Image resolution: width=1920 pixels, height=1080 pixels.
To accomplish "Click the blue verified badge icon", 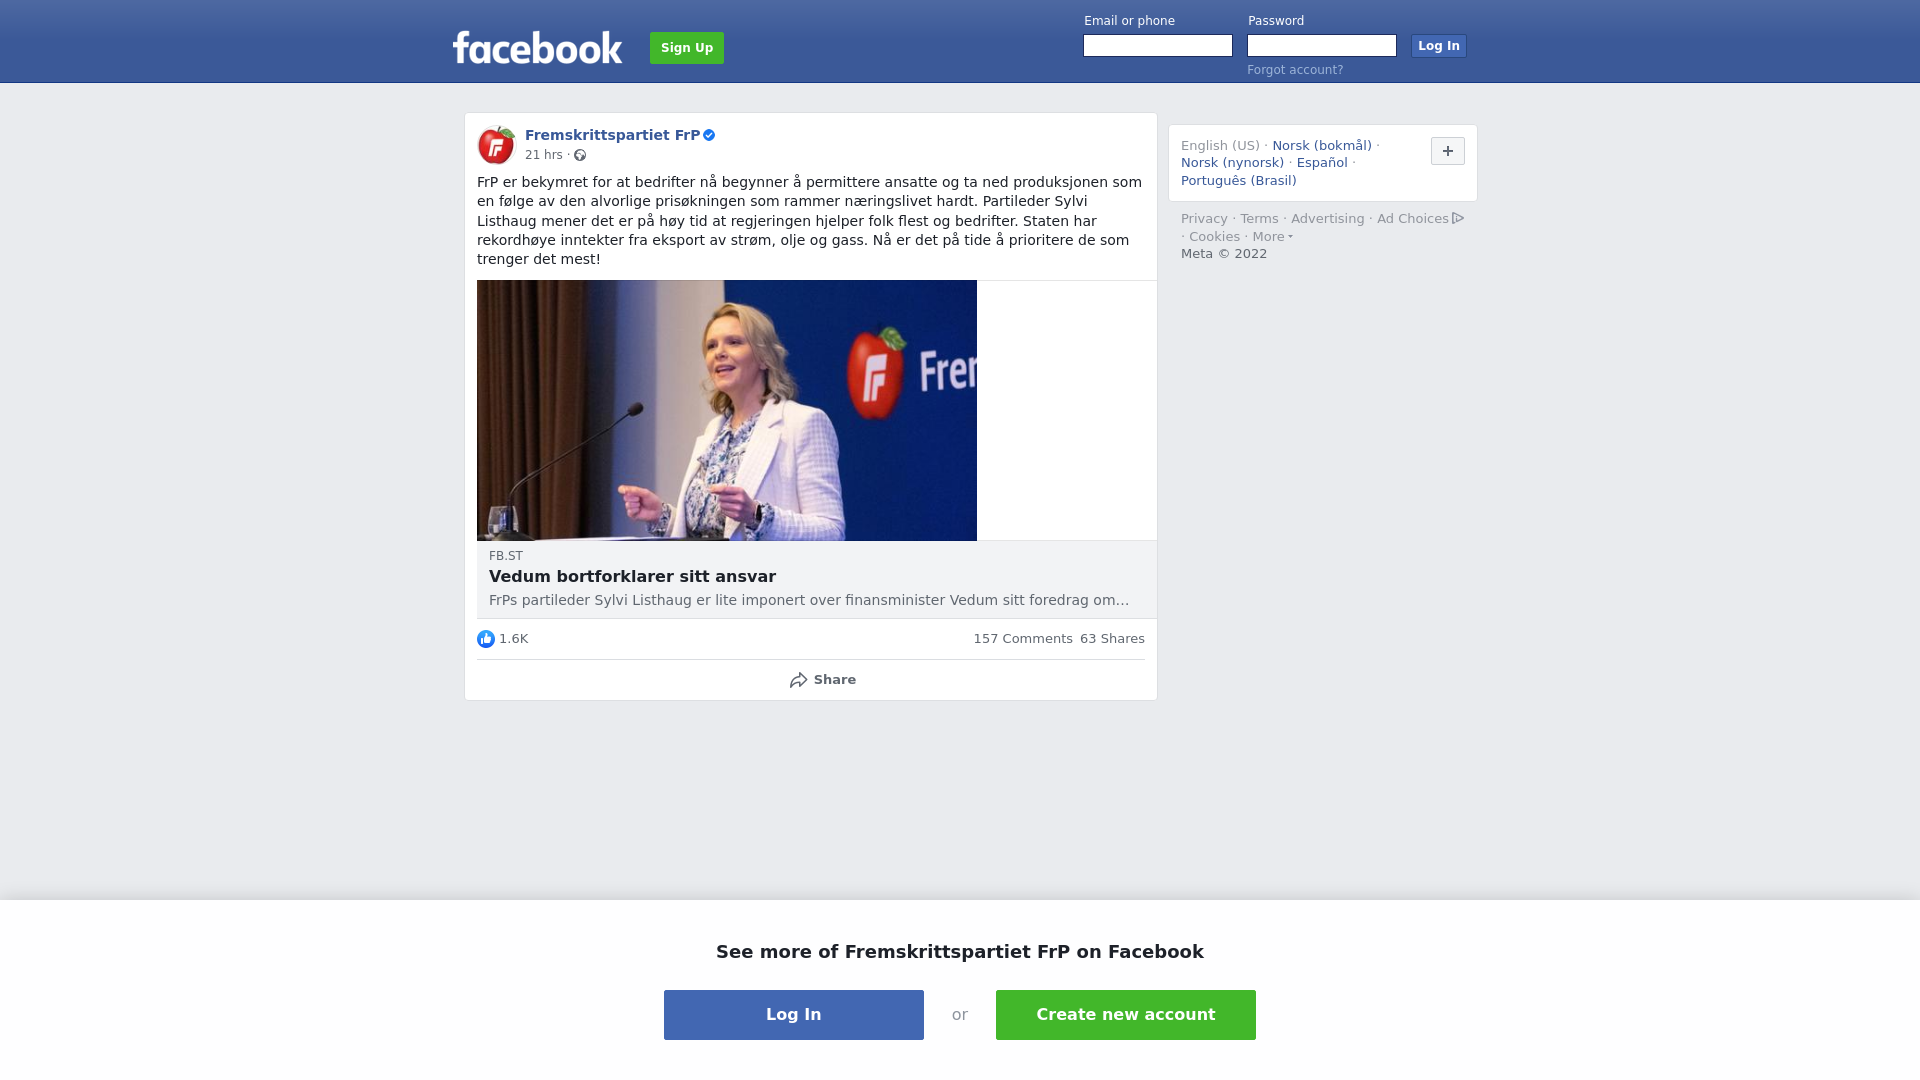I will coord(709,135).
